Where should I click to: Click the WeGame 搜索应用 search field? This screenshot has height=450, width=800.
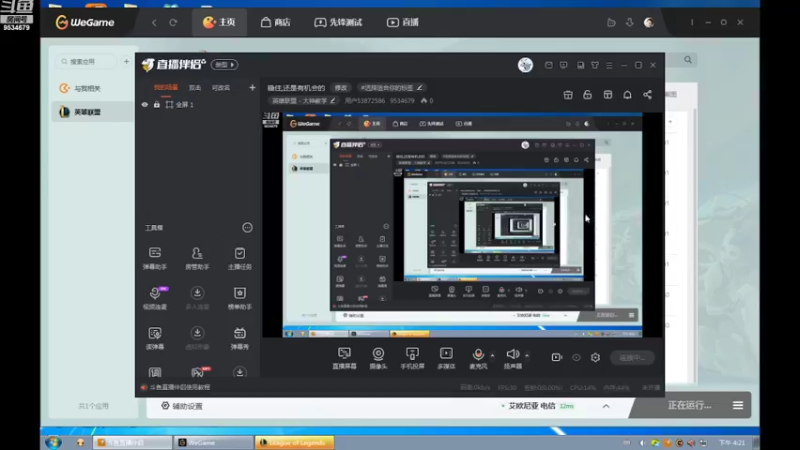(87, 62)
